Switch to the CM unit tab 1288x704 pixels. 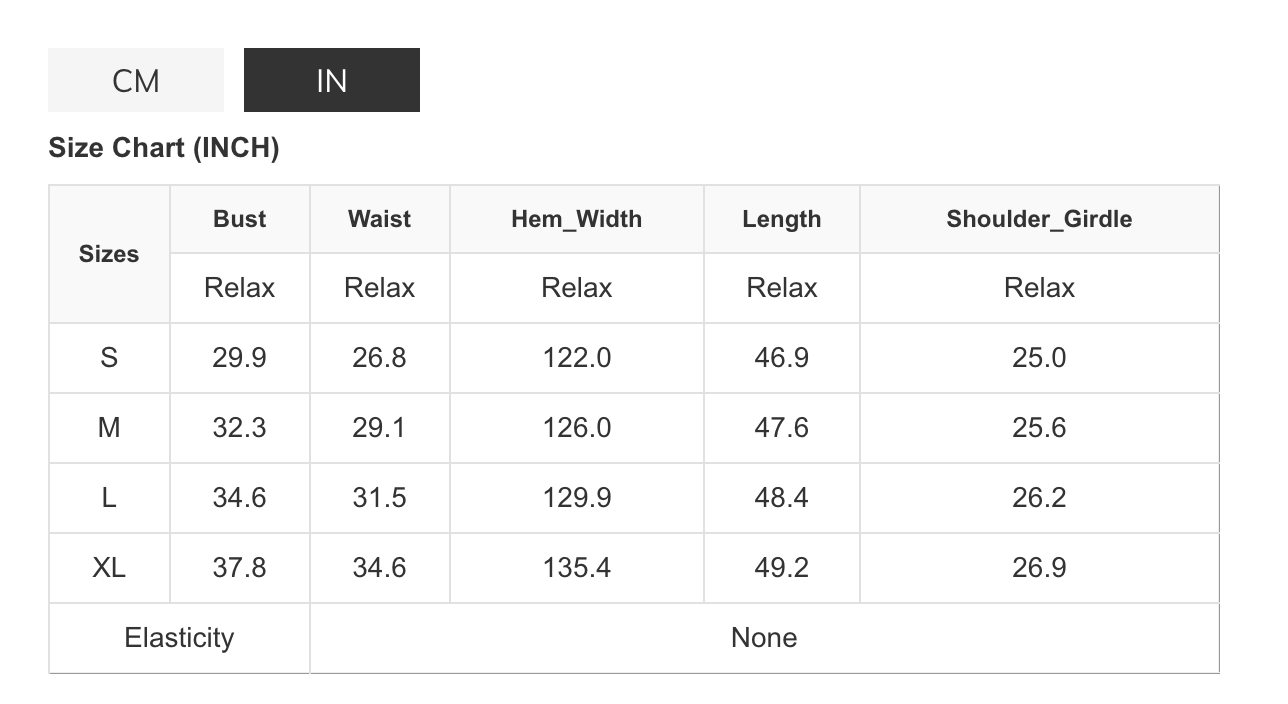pos(136,80)
